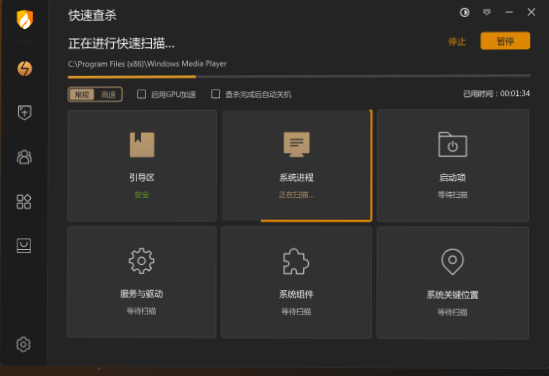Close the 快速查杀 window
Viewport: 549px width, 376px height.
tap(531, 12)
